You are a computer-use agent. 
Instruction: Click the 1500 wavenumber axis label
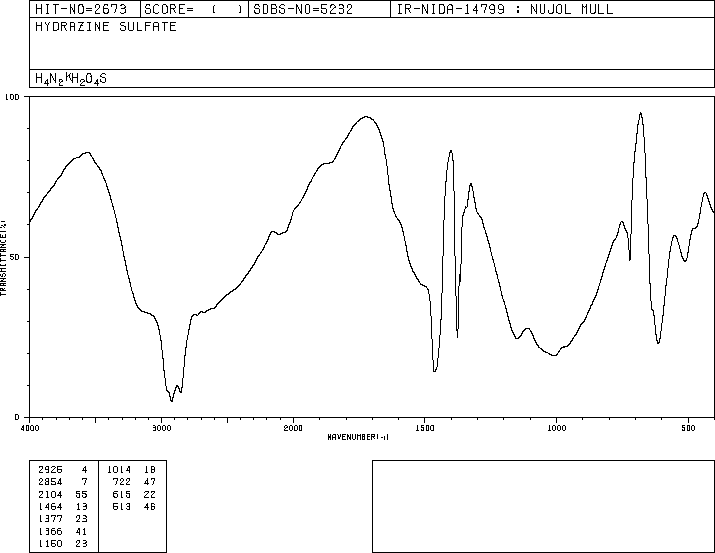pyautogui.click(x=425, y=428)
